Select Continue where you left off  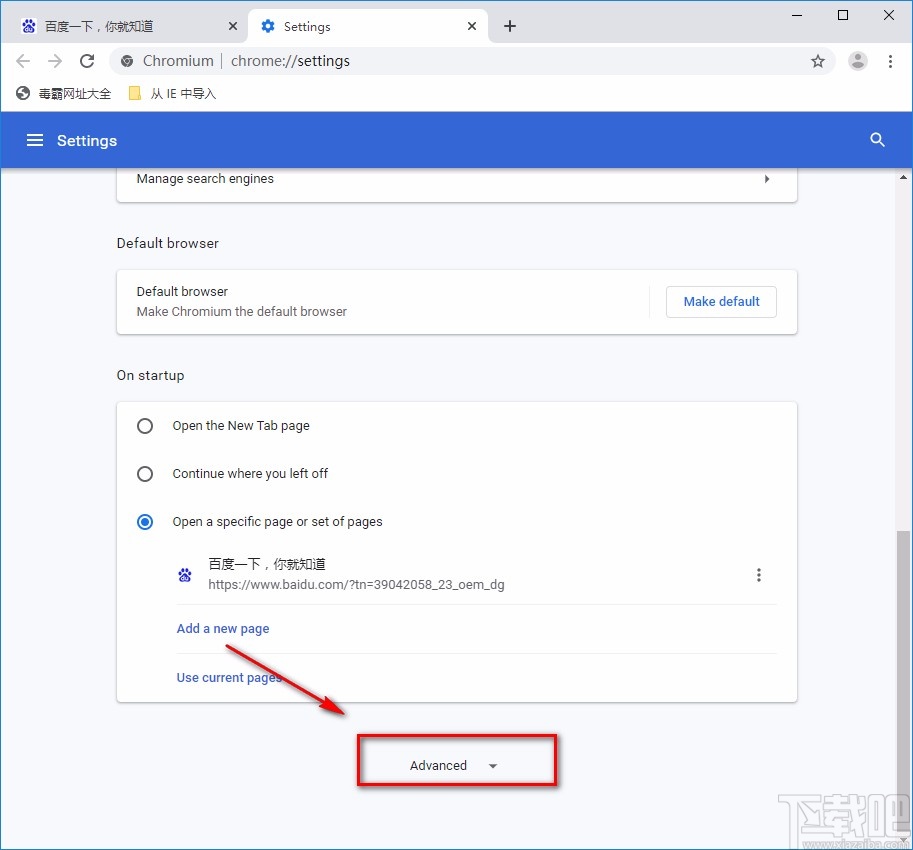click(x=145, y=474)
